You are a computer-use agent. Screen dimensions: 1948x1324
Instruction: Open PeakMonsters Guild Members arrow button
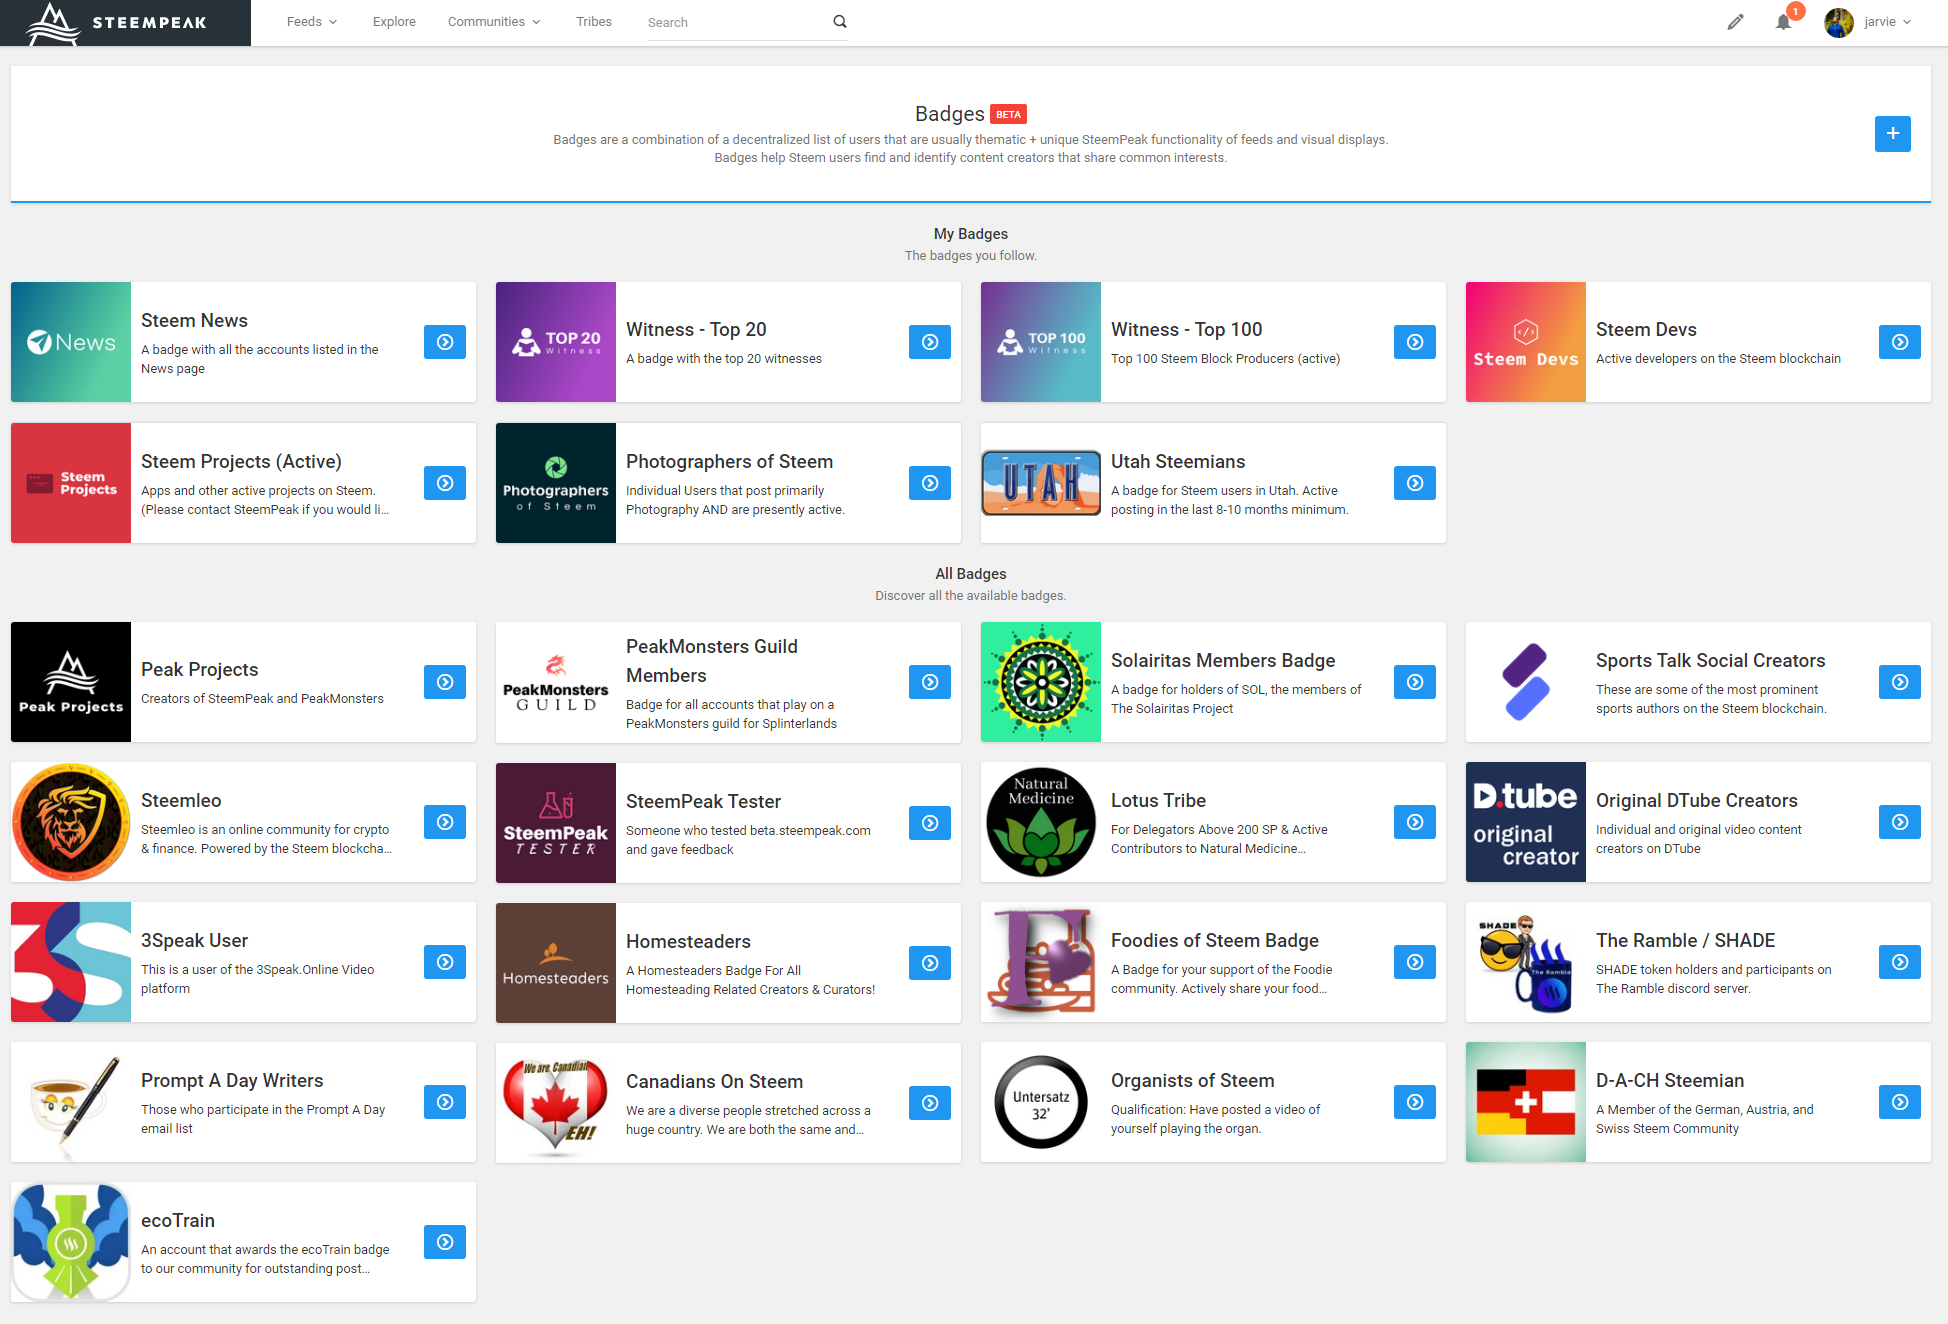point(930,682)
